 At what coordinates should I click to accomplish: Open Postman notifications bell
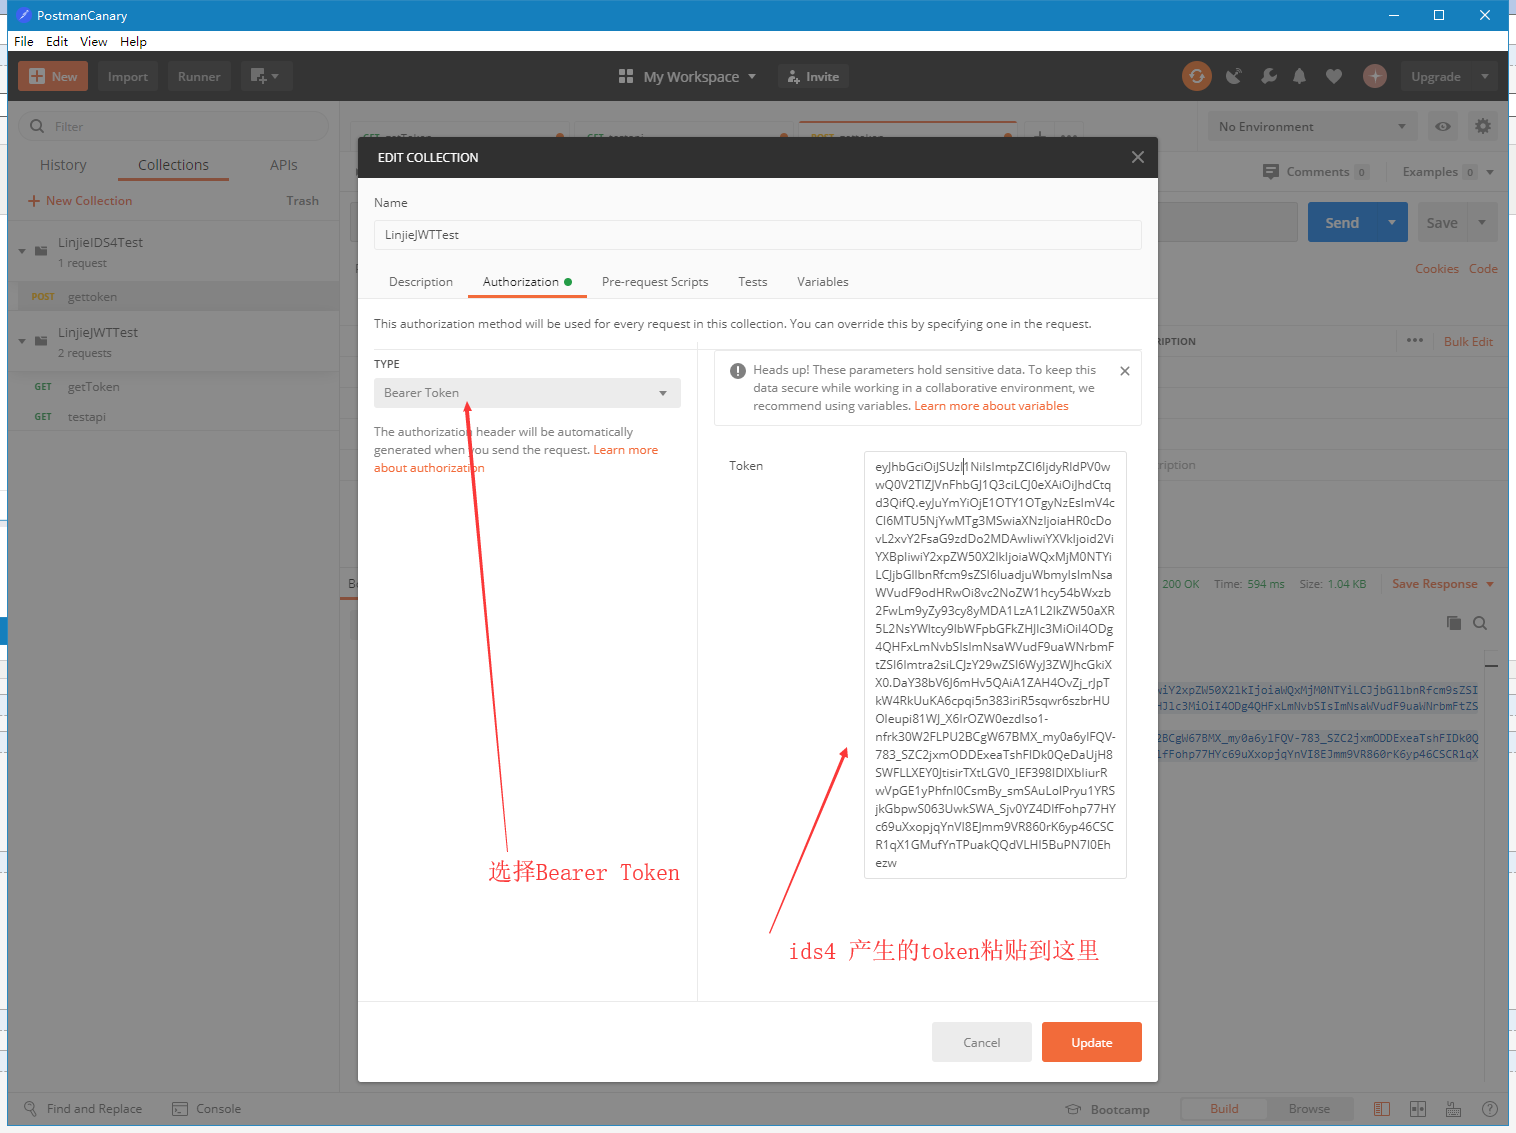1300,76
